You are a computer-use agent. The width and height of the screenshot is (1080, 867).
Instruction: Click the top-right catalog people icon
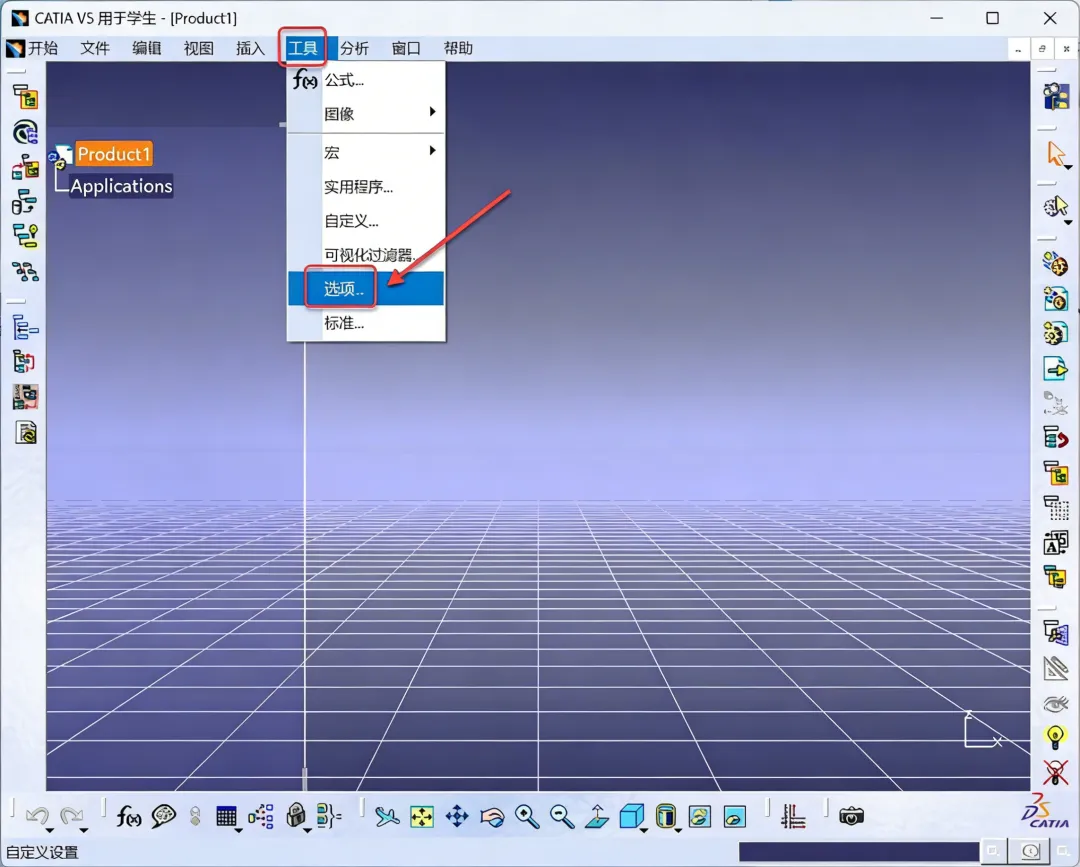[1056, 97]
